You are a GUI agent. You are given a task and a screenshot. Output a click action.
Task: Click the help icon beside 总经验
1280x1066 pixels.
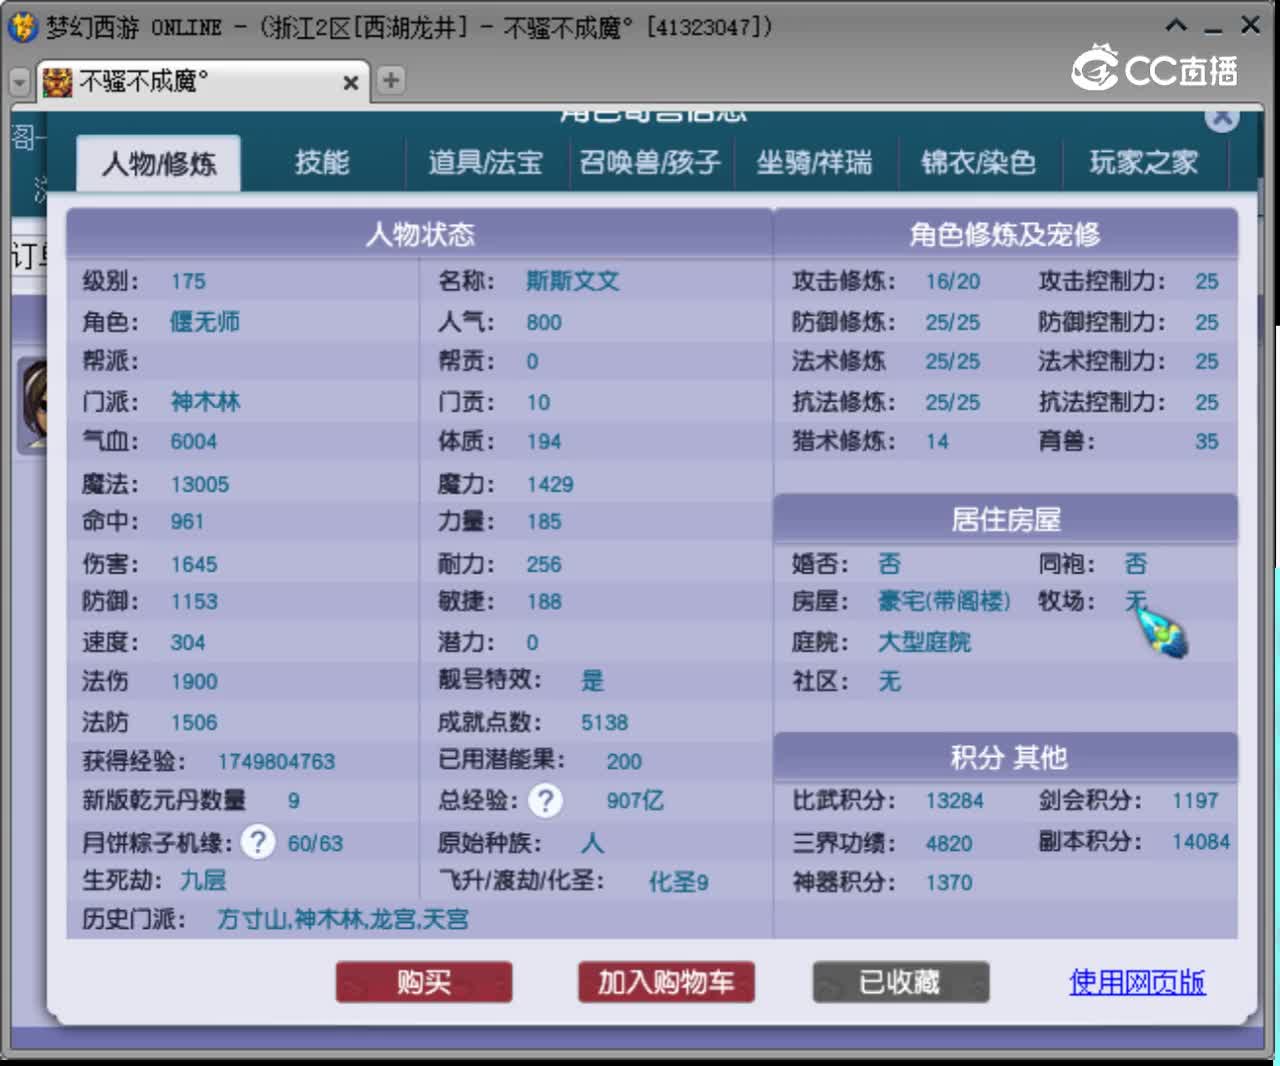pyautogui.click(x=545, y=800)
